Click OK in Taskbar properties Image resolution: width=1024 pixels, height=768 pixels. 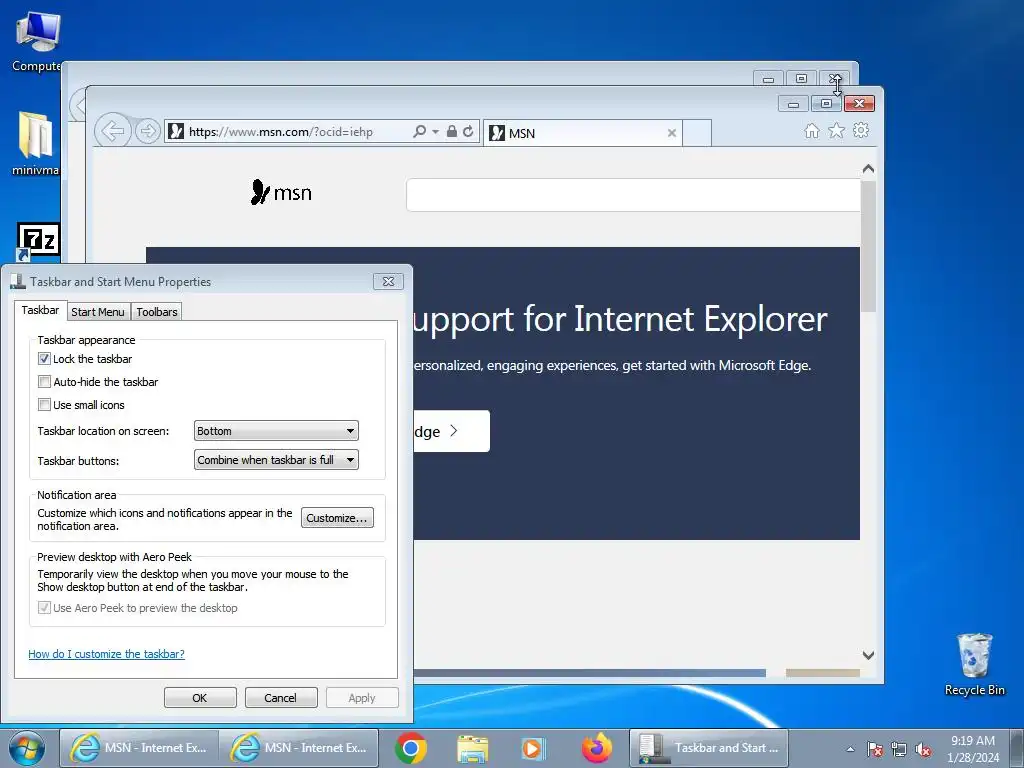click(x=200, y=697)
